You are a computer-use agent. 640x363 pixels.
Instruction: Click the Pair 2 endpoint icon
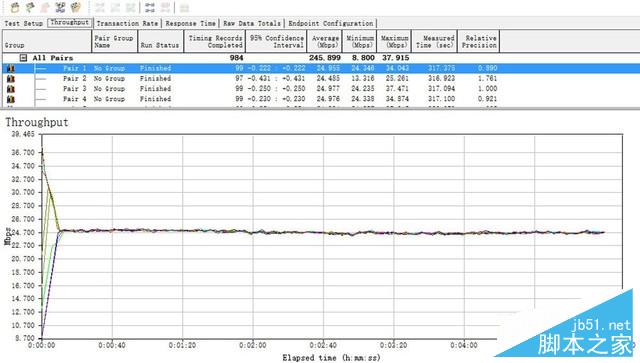(x=11, y=78)
